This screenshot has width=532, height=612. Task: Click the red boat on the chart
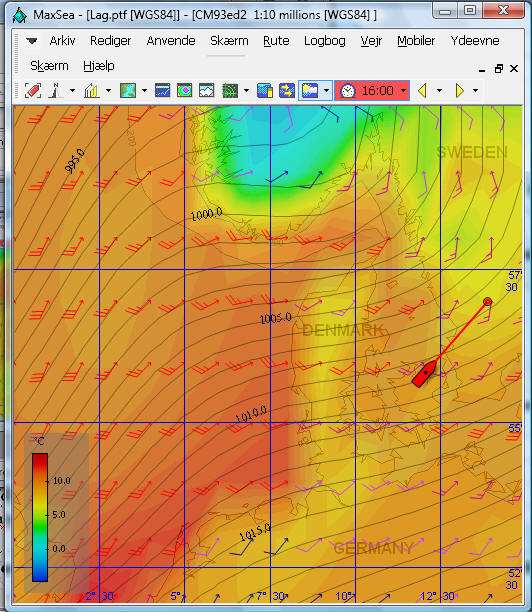point(425,374)
